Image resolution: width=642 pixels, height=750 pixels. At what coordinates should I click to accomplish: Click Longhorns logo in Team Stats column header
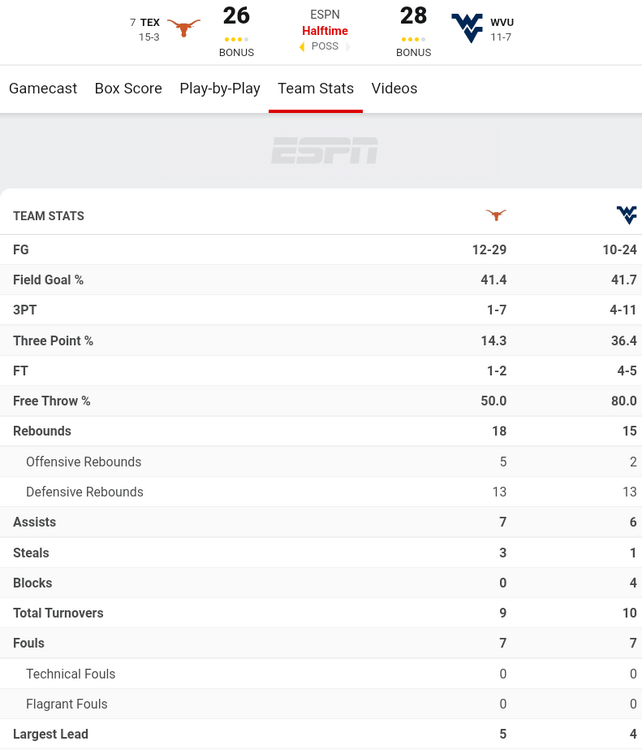tap(496, 215)
